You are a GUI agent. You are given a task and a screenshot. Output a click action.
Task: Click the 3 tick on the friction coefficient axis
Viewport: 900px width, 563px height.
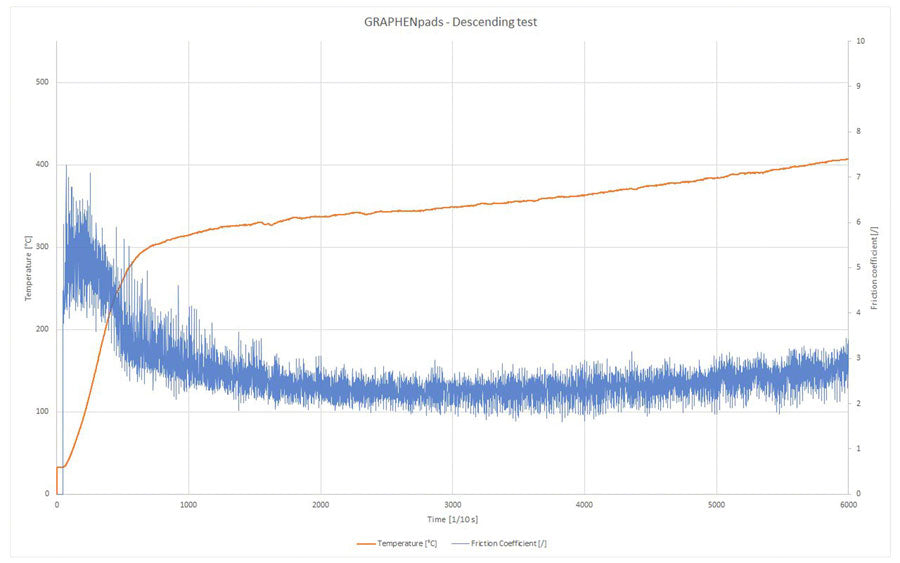[858, 358]
